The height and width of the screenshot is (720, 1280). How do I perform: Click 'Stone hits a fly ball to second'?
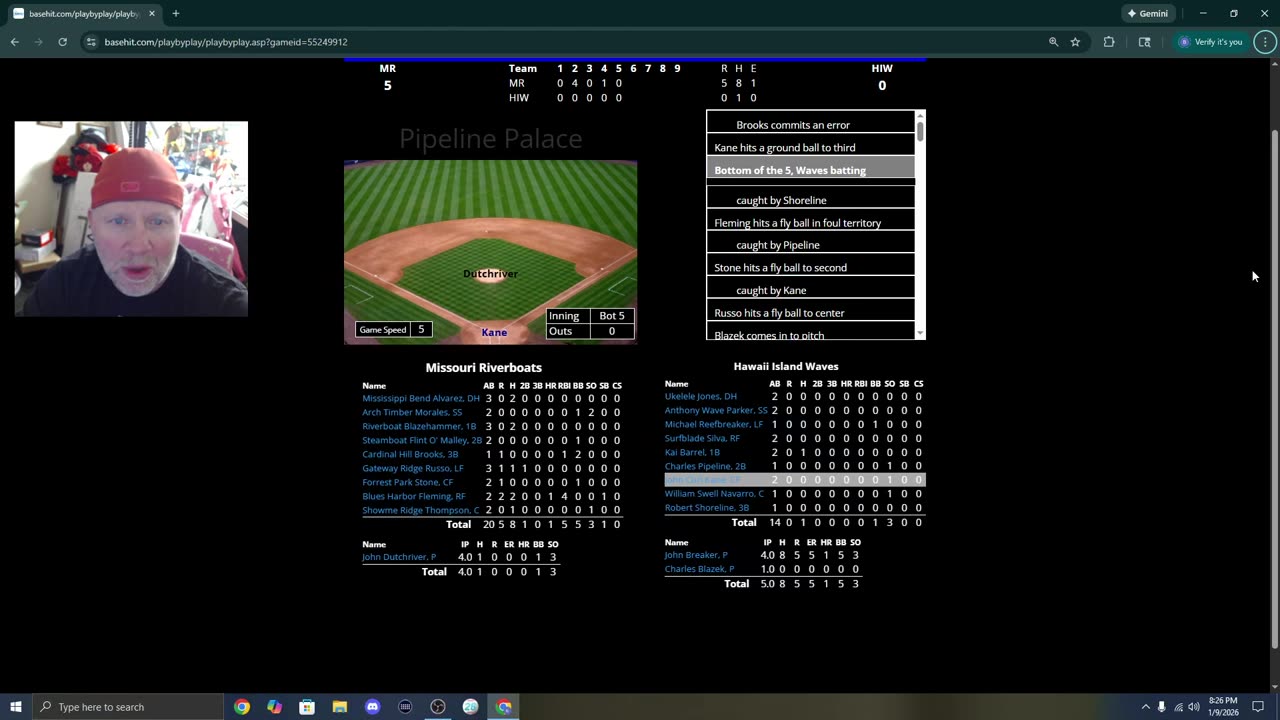click(780, 268)
